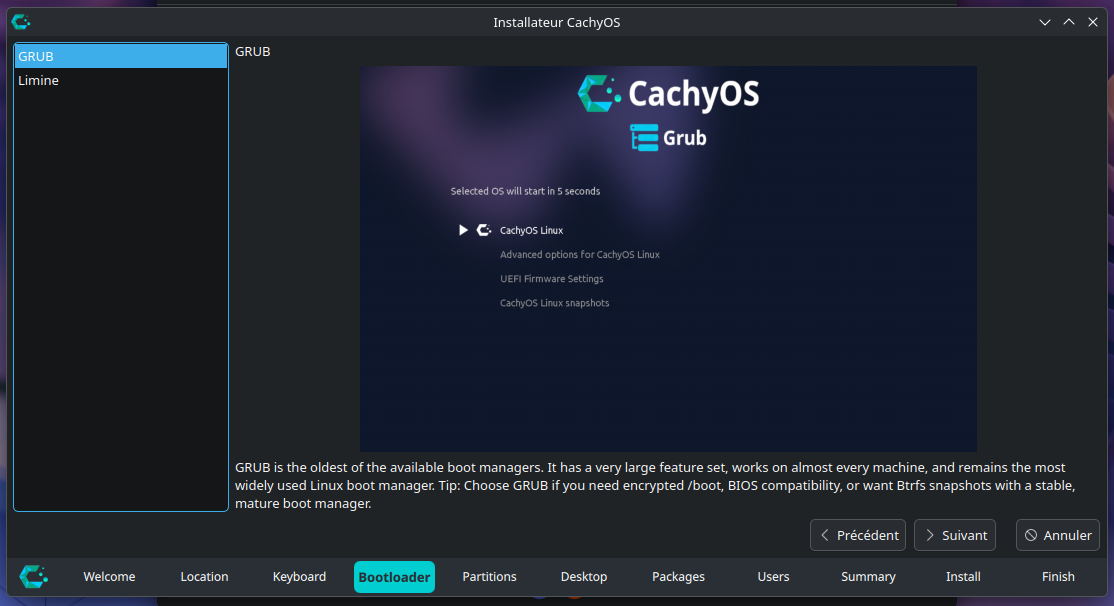Select GRUB in the bootloader list
1114x606 pixels.
[120, 56]
